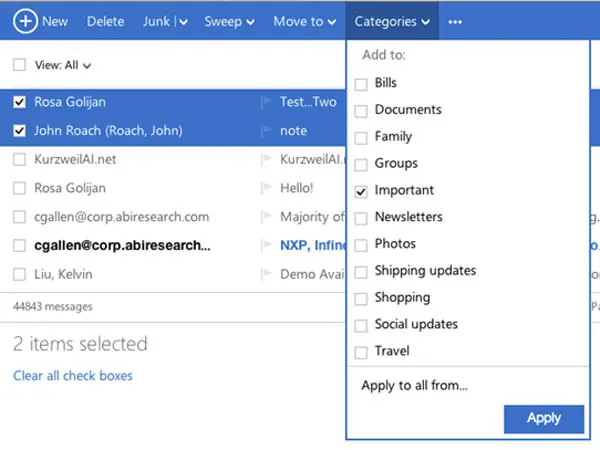Apply the selected categories
Image resolution: width=600 pixels, height=450 pixels.
pyautogui.click(x=544, y=419)
